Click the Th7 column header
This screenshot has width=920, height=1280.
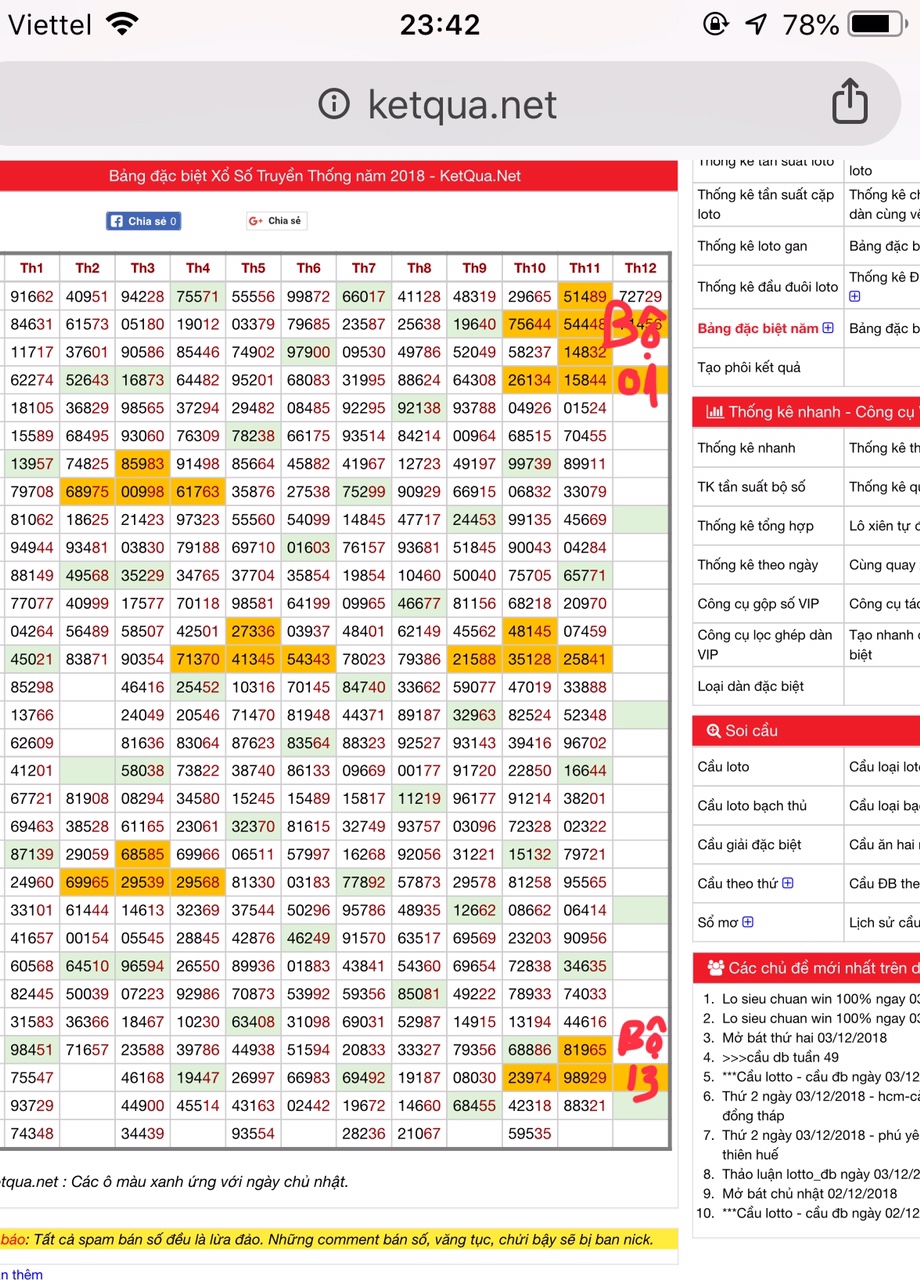click(x=364, y=268)
